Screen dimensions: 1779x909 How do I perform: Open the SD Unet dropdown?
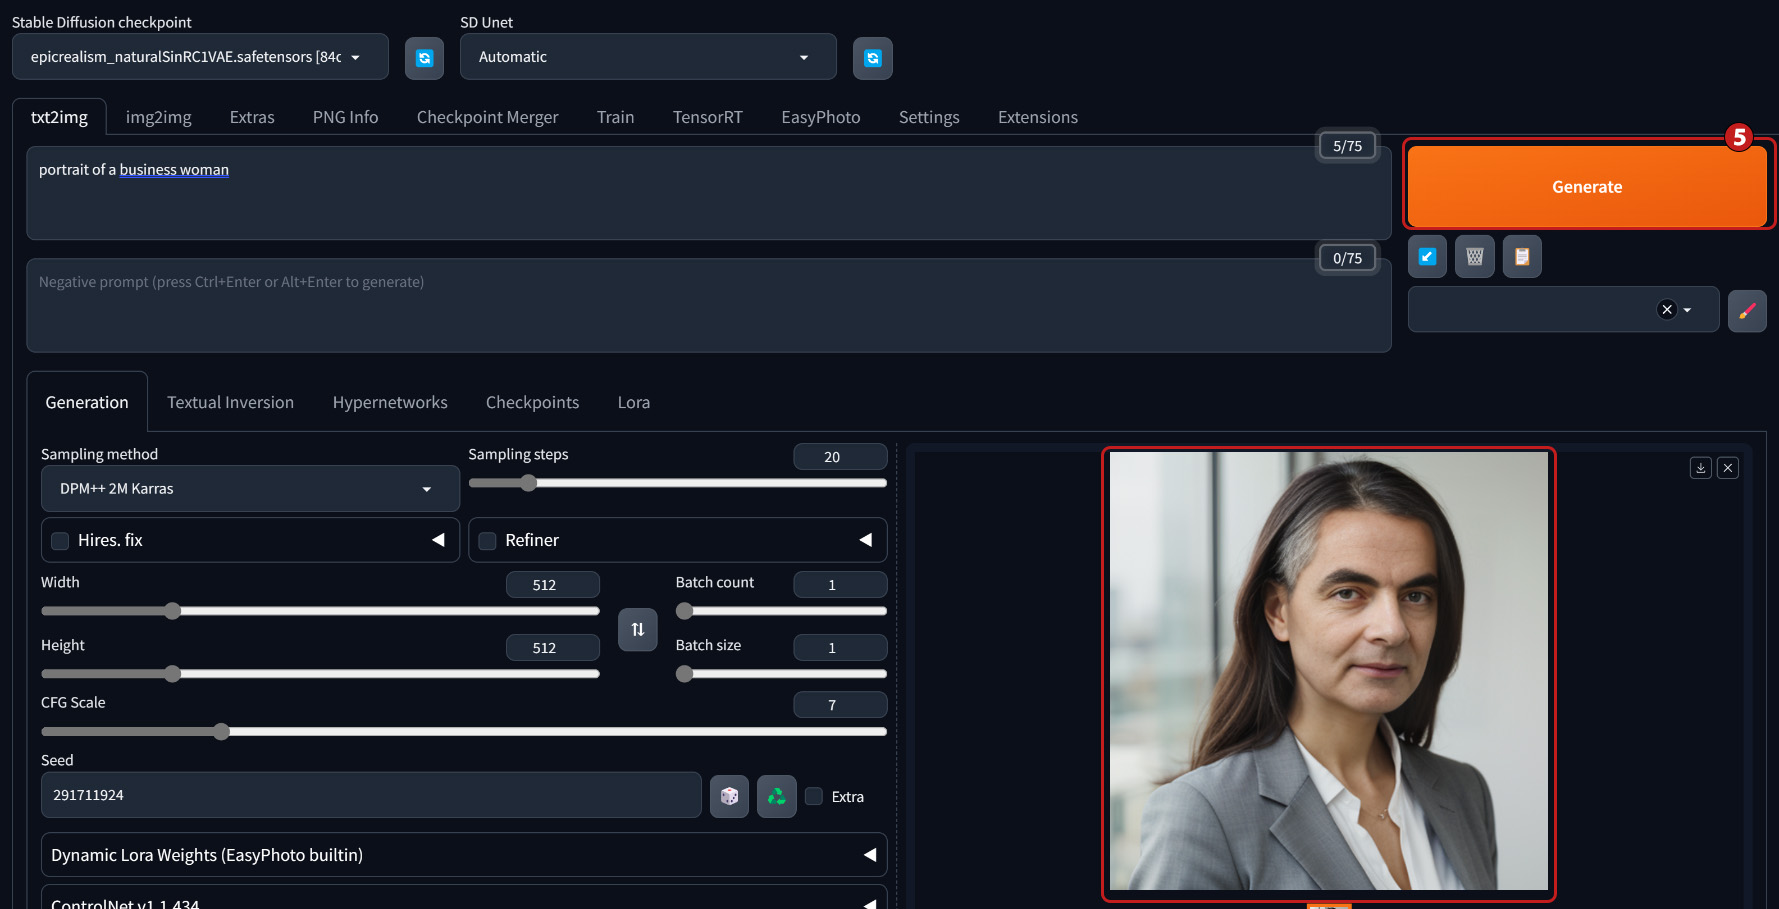click(648, 57)
